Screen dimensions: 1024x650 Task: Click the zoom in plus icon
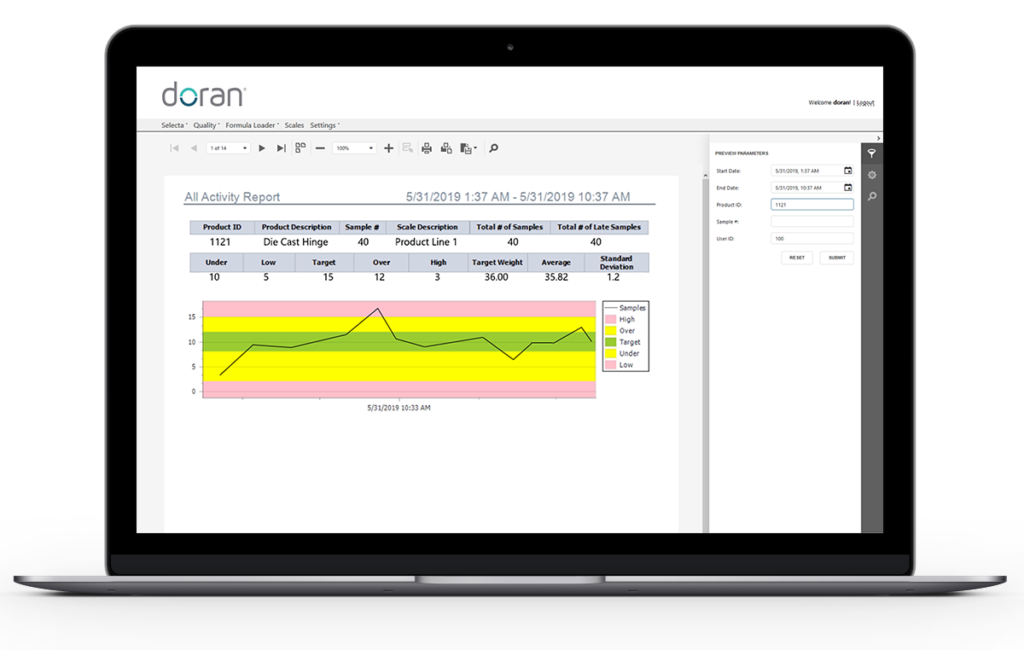(x=389, y=148)
